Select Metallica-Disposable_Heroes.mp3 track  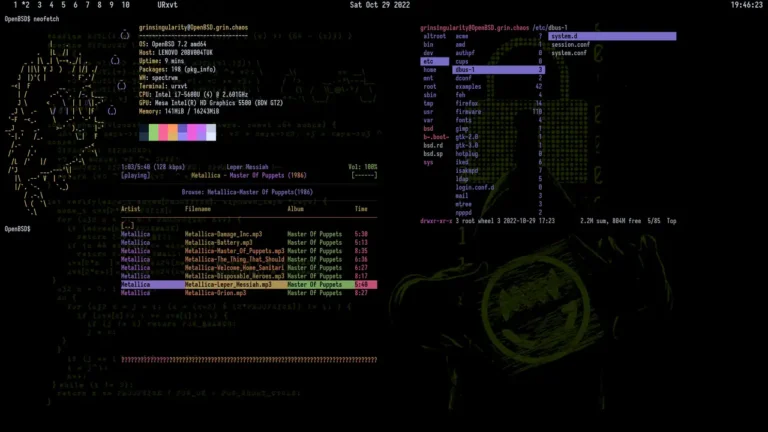234,276
